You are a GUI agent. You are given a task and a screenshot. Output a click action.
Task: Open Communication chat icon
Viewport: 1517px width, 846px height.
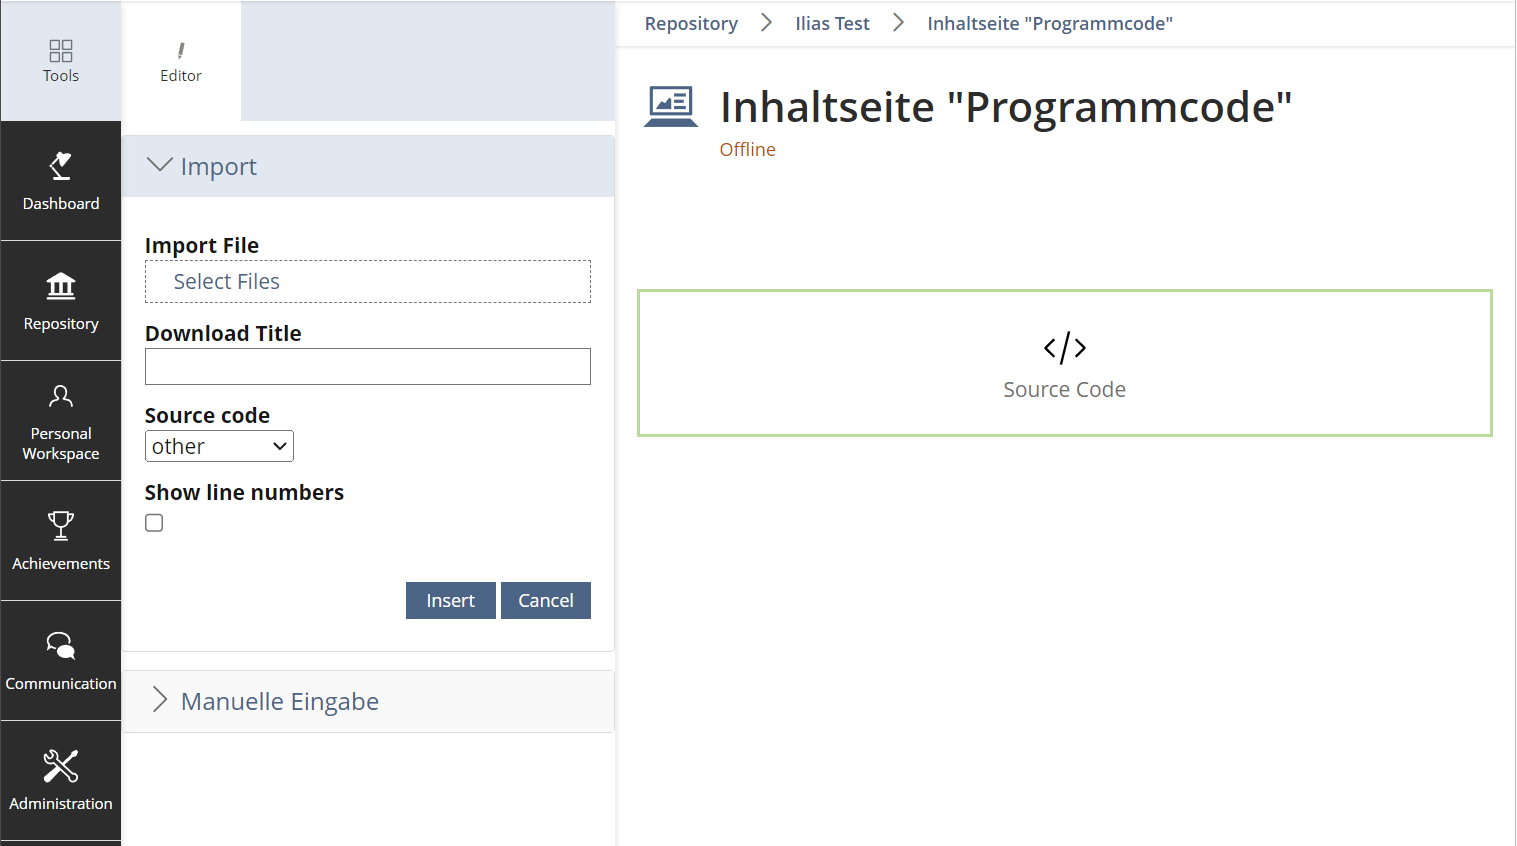click(61, 646)
